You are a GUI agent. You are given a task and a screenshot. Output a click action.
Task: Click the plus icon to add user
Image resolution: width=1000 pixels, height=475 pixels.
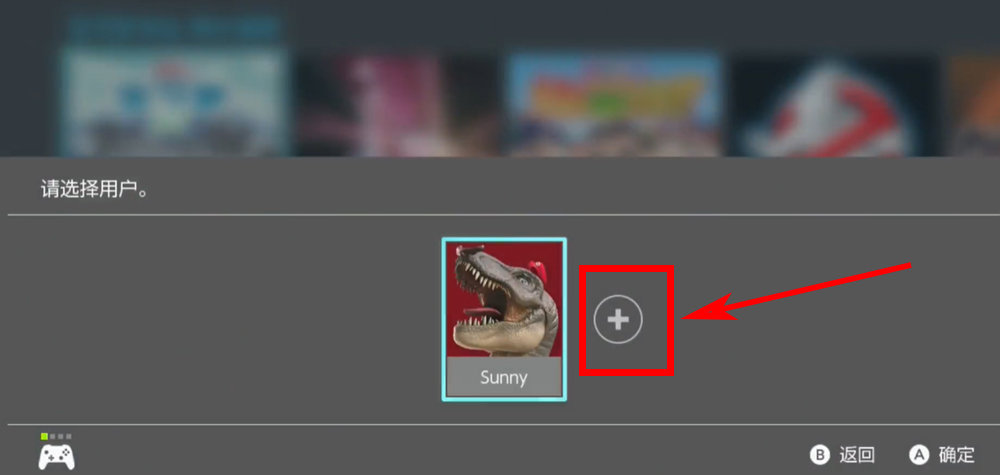pos(618,320)
